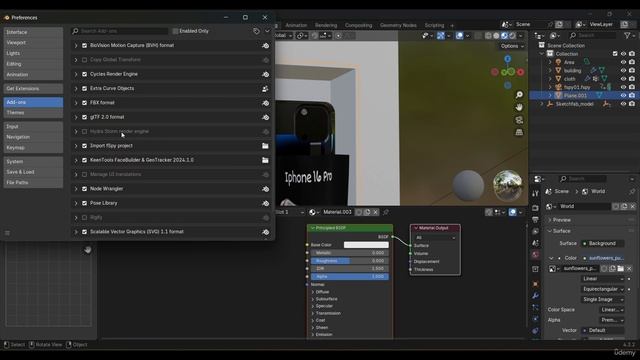Open Themes section in Preferences
The width and height of the screenshot is (640, 360).
pos(33,113)
